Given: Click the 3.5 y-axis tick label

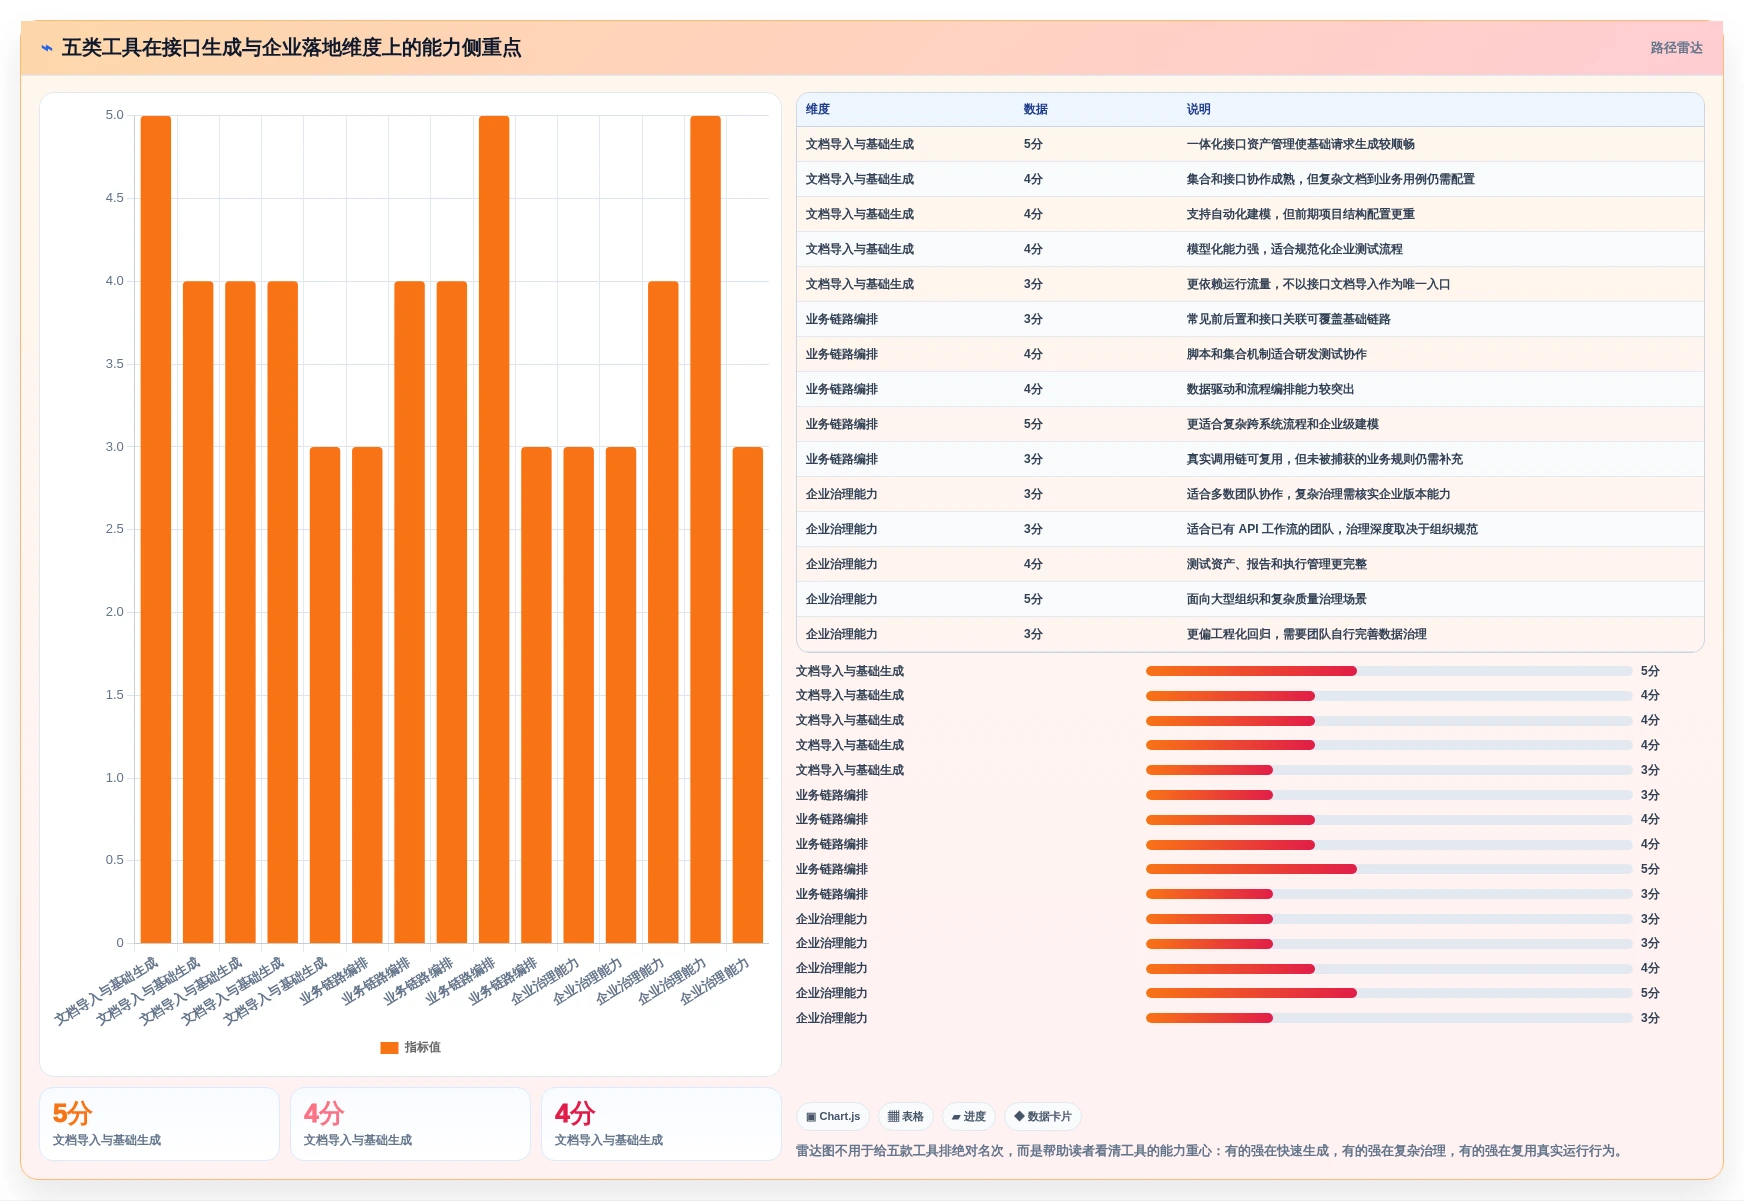Looking at the screenshot, I should (x=114, y=364).
